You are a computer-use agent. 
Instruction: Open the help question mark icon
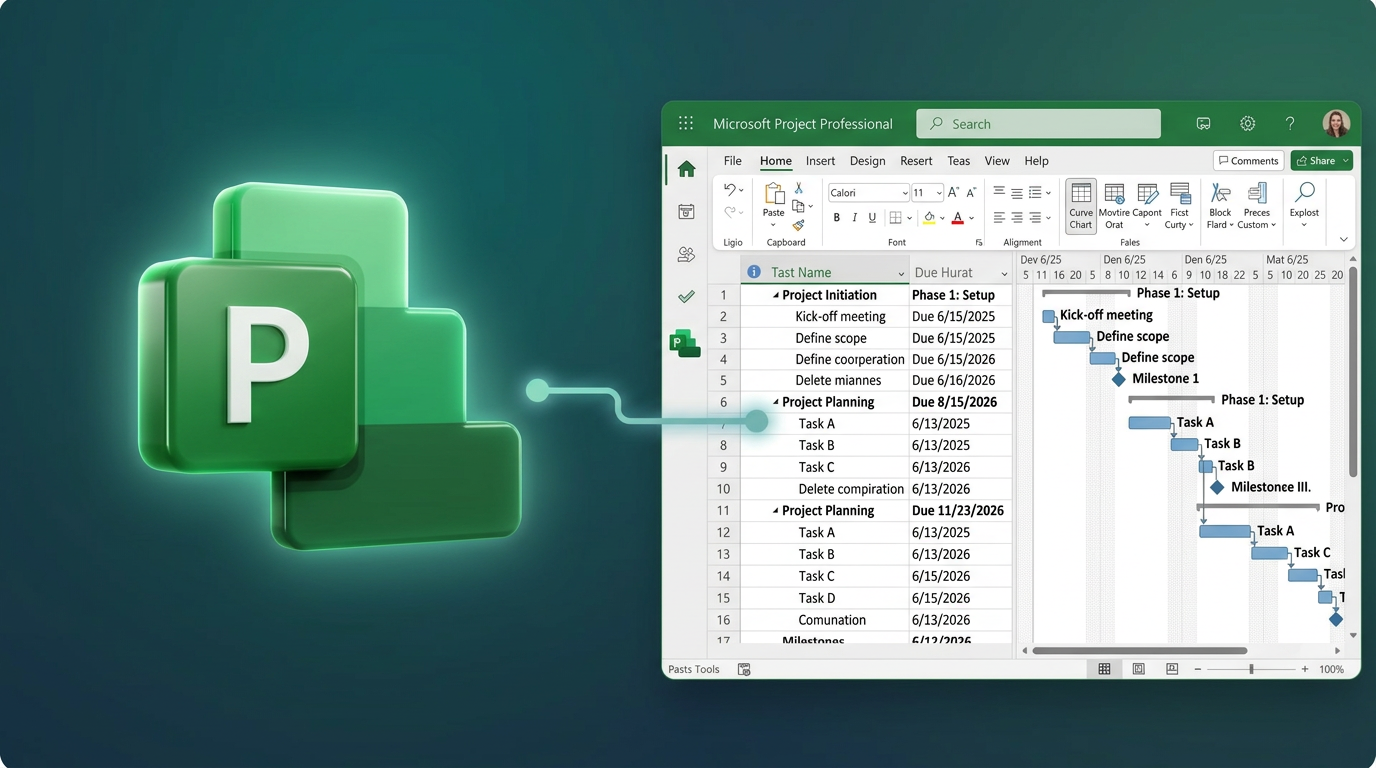click(1290, 124)
